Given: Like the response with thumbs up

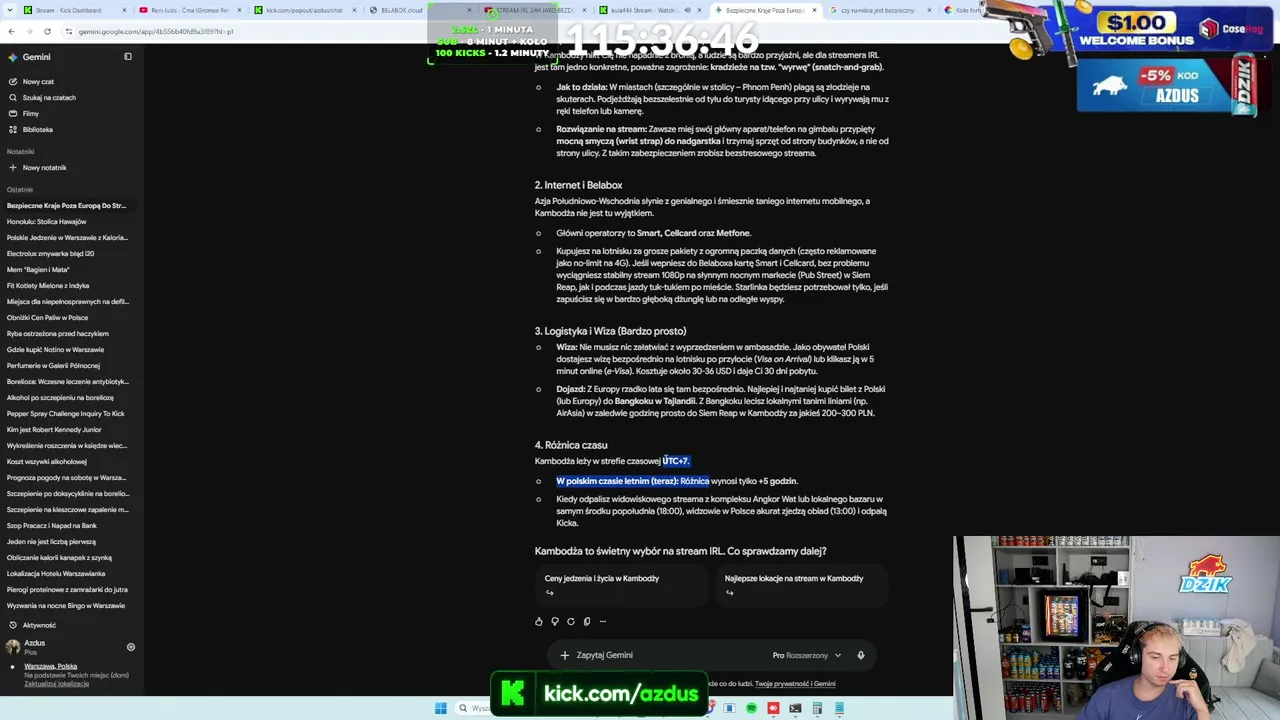Looking at the screenshot, I should pyautogui.click(x=539, y=622).
